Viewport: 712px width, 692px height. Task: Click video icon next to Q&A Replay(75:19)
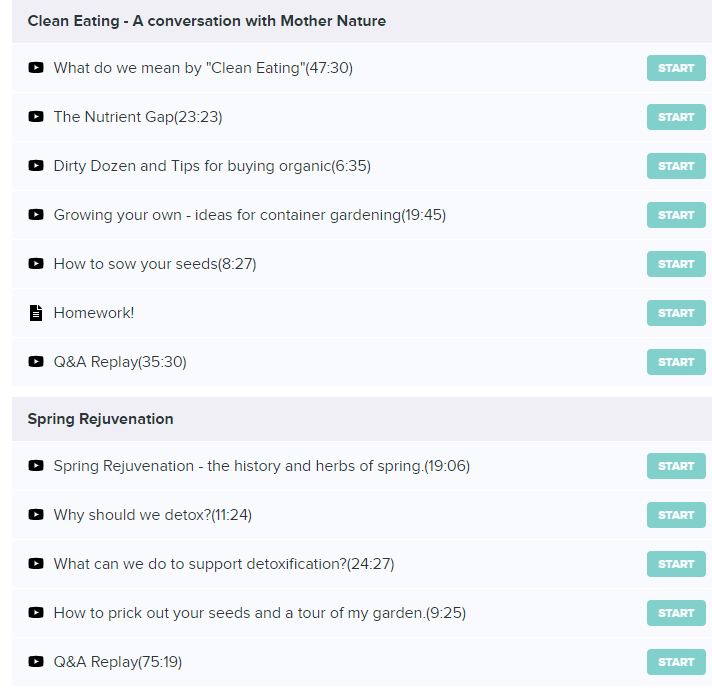click(x=36, y=662)
